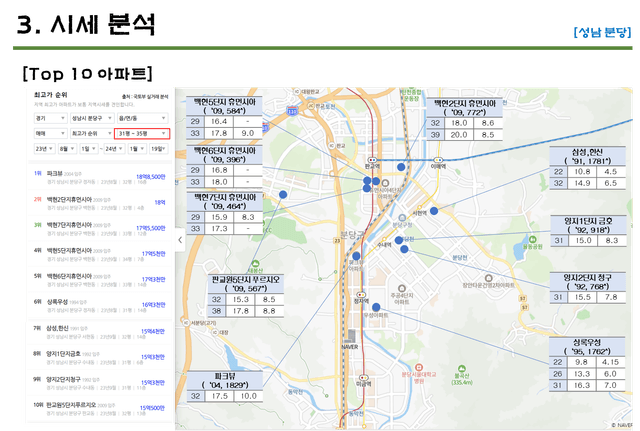Click the 판교JC junction marker
The height and width of the screenshot is (431, 640).
coord(310,106)
